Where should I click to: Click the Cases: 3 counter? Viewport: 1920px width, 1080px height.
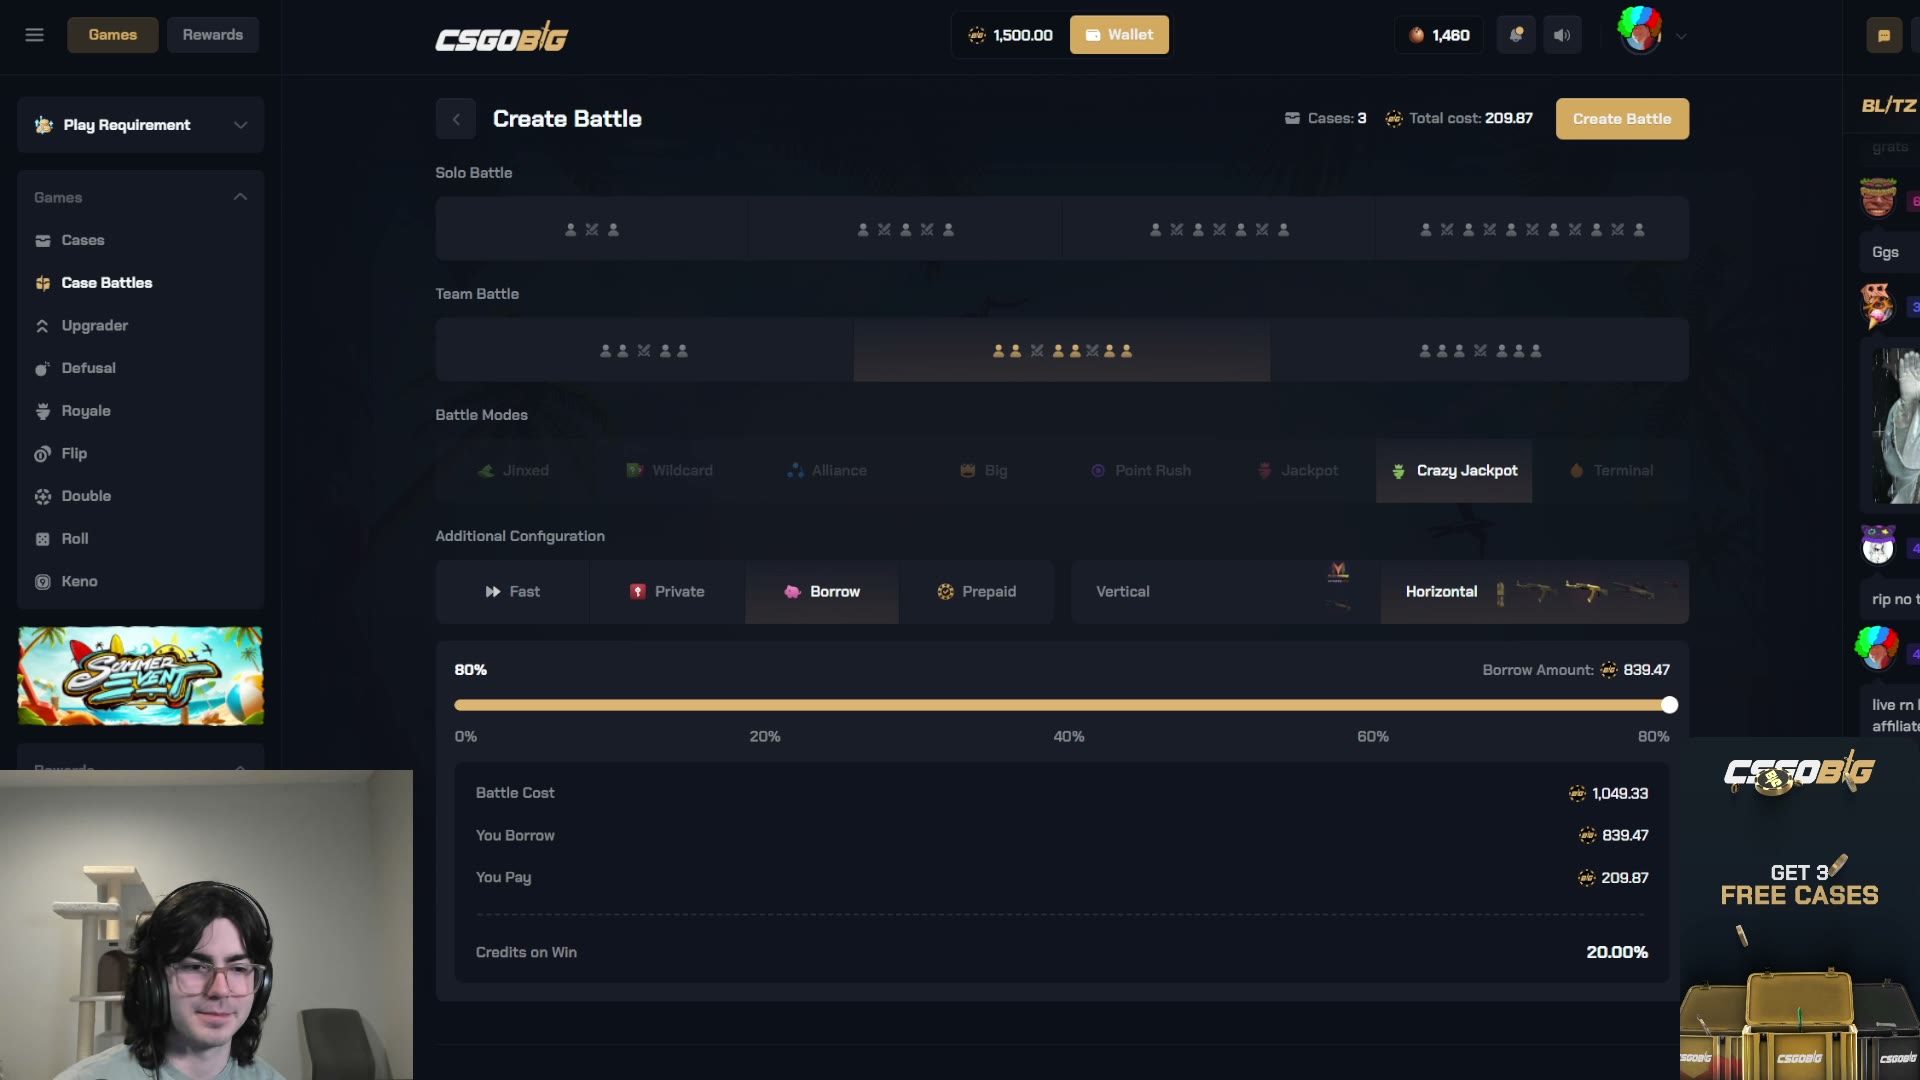point(1325,119)
